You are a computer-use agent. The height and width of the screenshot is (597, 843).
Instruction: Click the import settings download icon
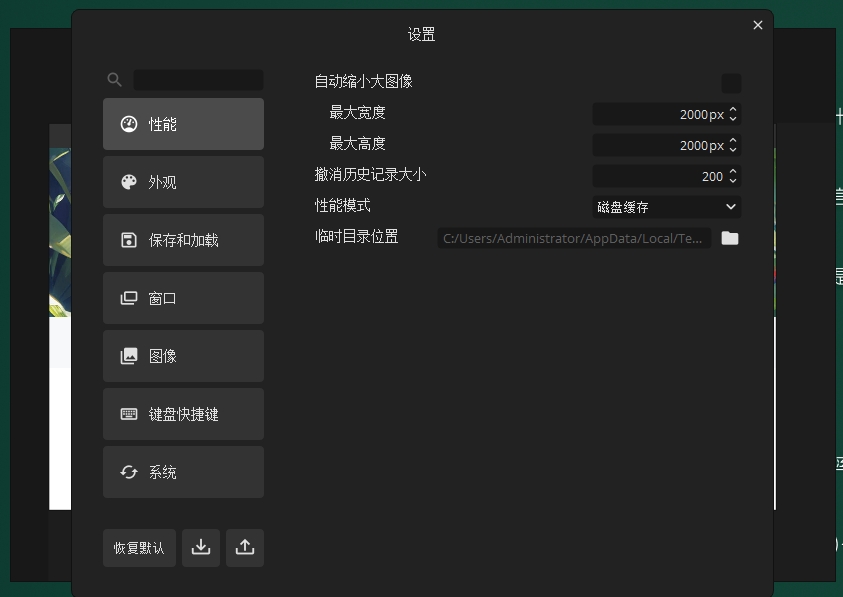click(201, 548)
